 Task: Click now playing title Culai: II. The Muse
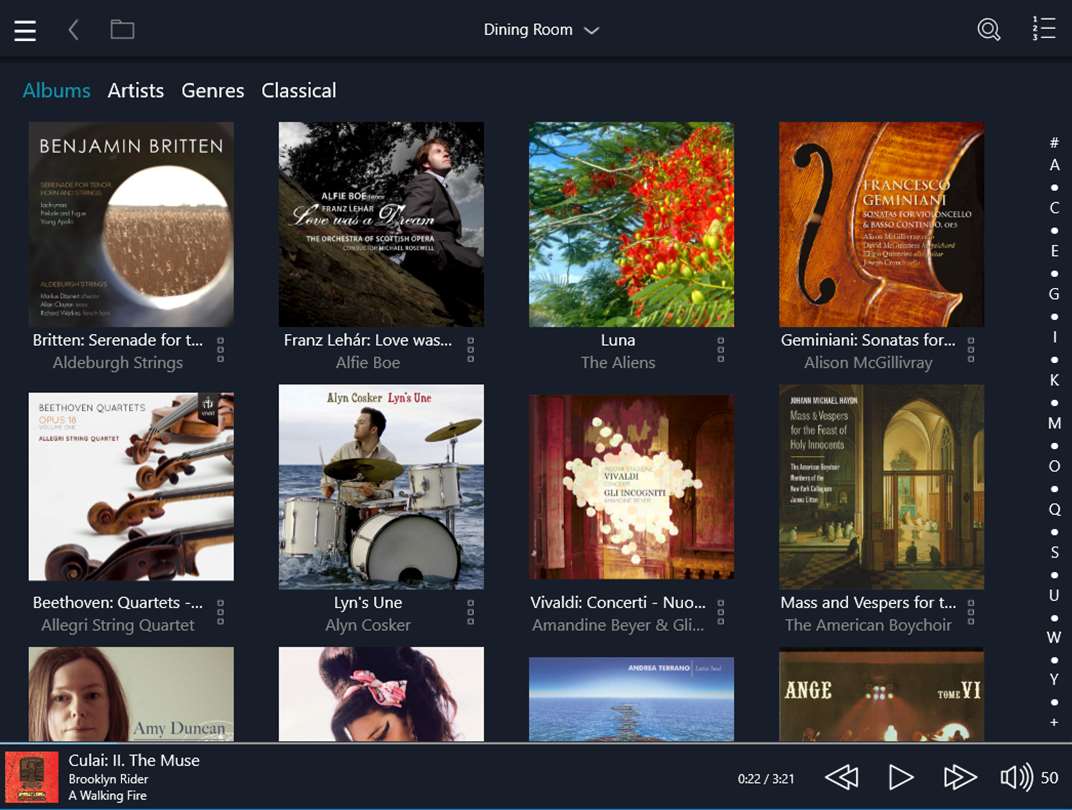click(134, 760)
